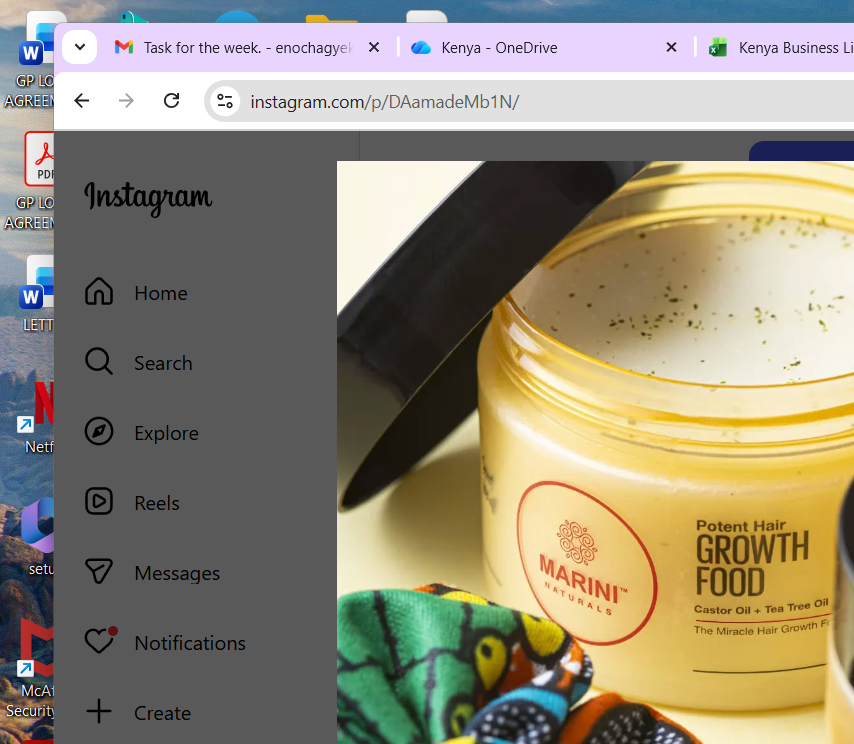Click the Notifications label in the sidebar
The height and width of the screenshot is (744, 854).
click(190, 643)
